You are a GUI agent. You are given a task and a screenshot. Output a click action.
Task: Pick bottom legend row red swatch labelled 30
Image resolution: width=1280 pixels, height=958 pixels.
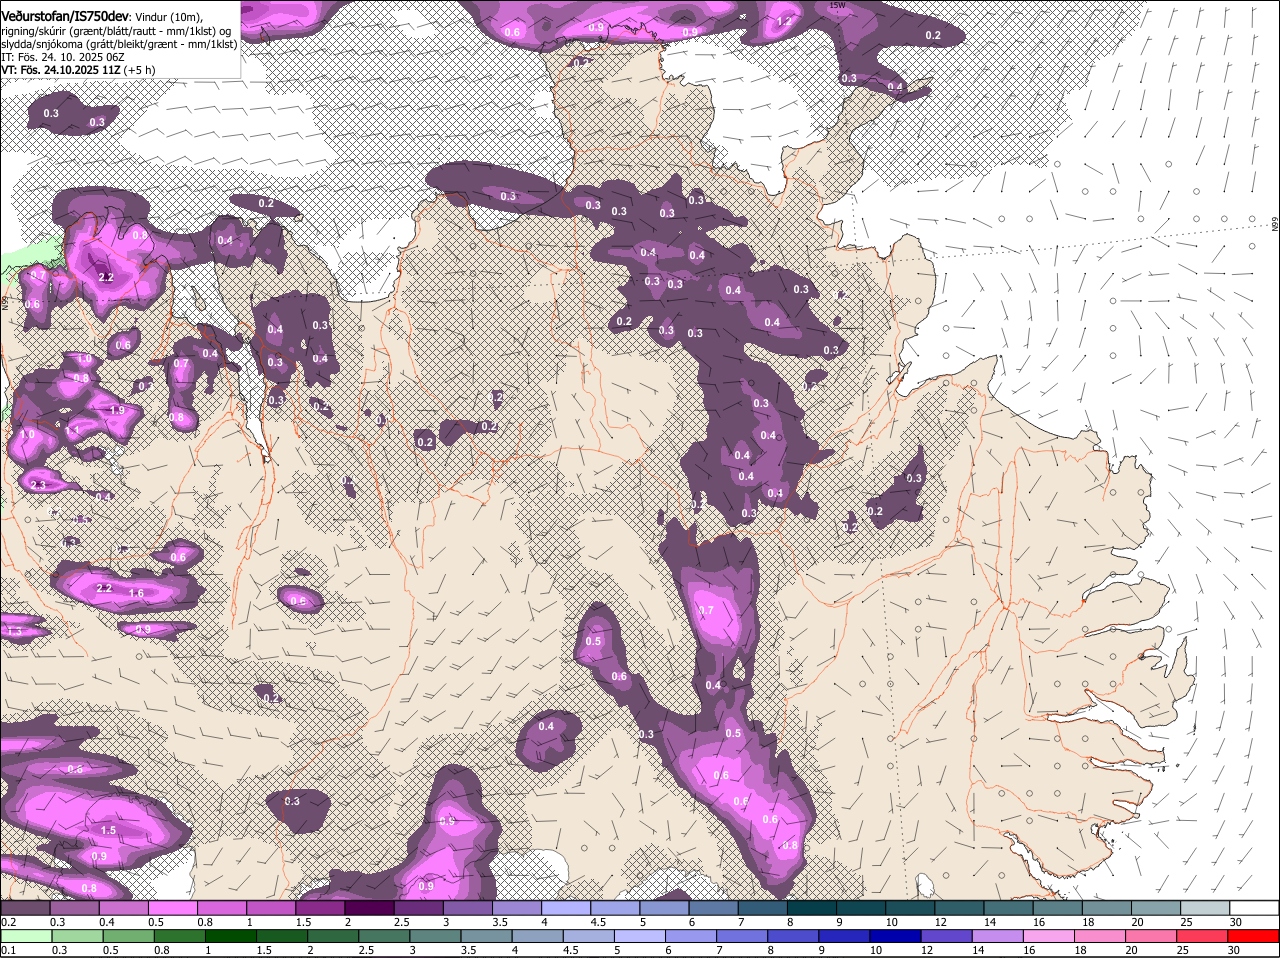1254,936
